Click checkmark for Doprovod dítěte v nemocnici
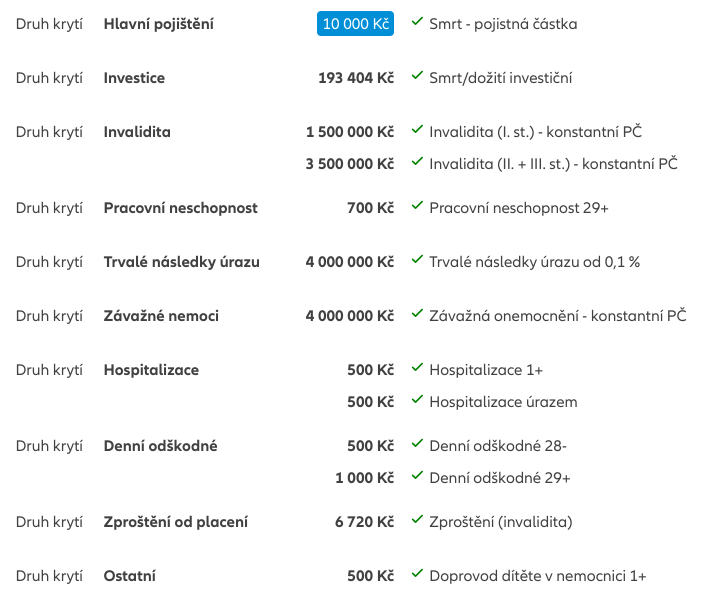 [417, 574]
